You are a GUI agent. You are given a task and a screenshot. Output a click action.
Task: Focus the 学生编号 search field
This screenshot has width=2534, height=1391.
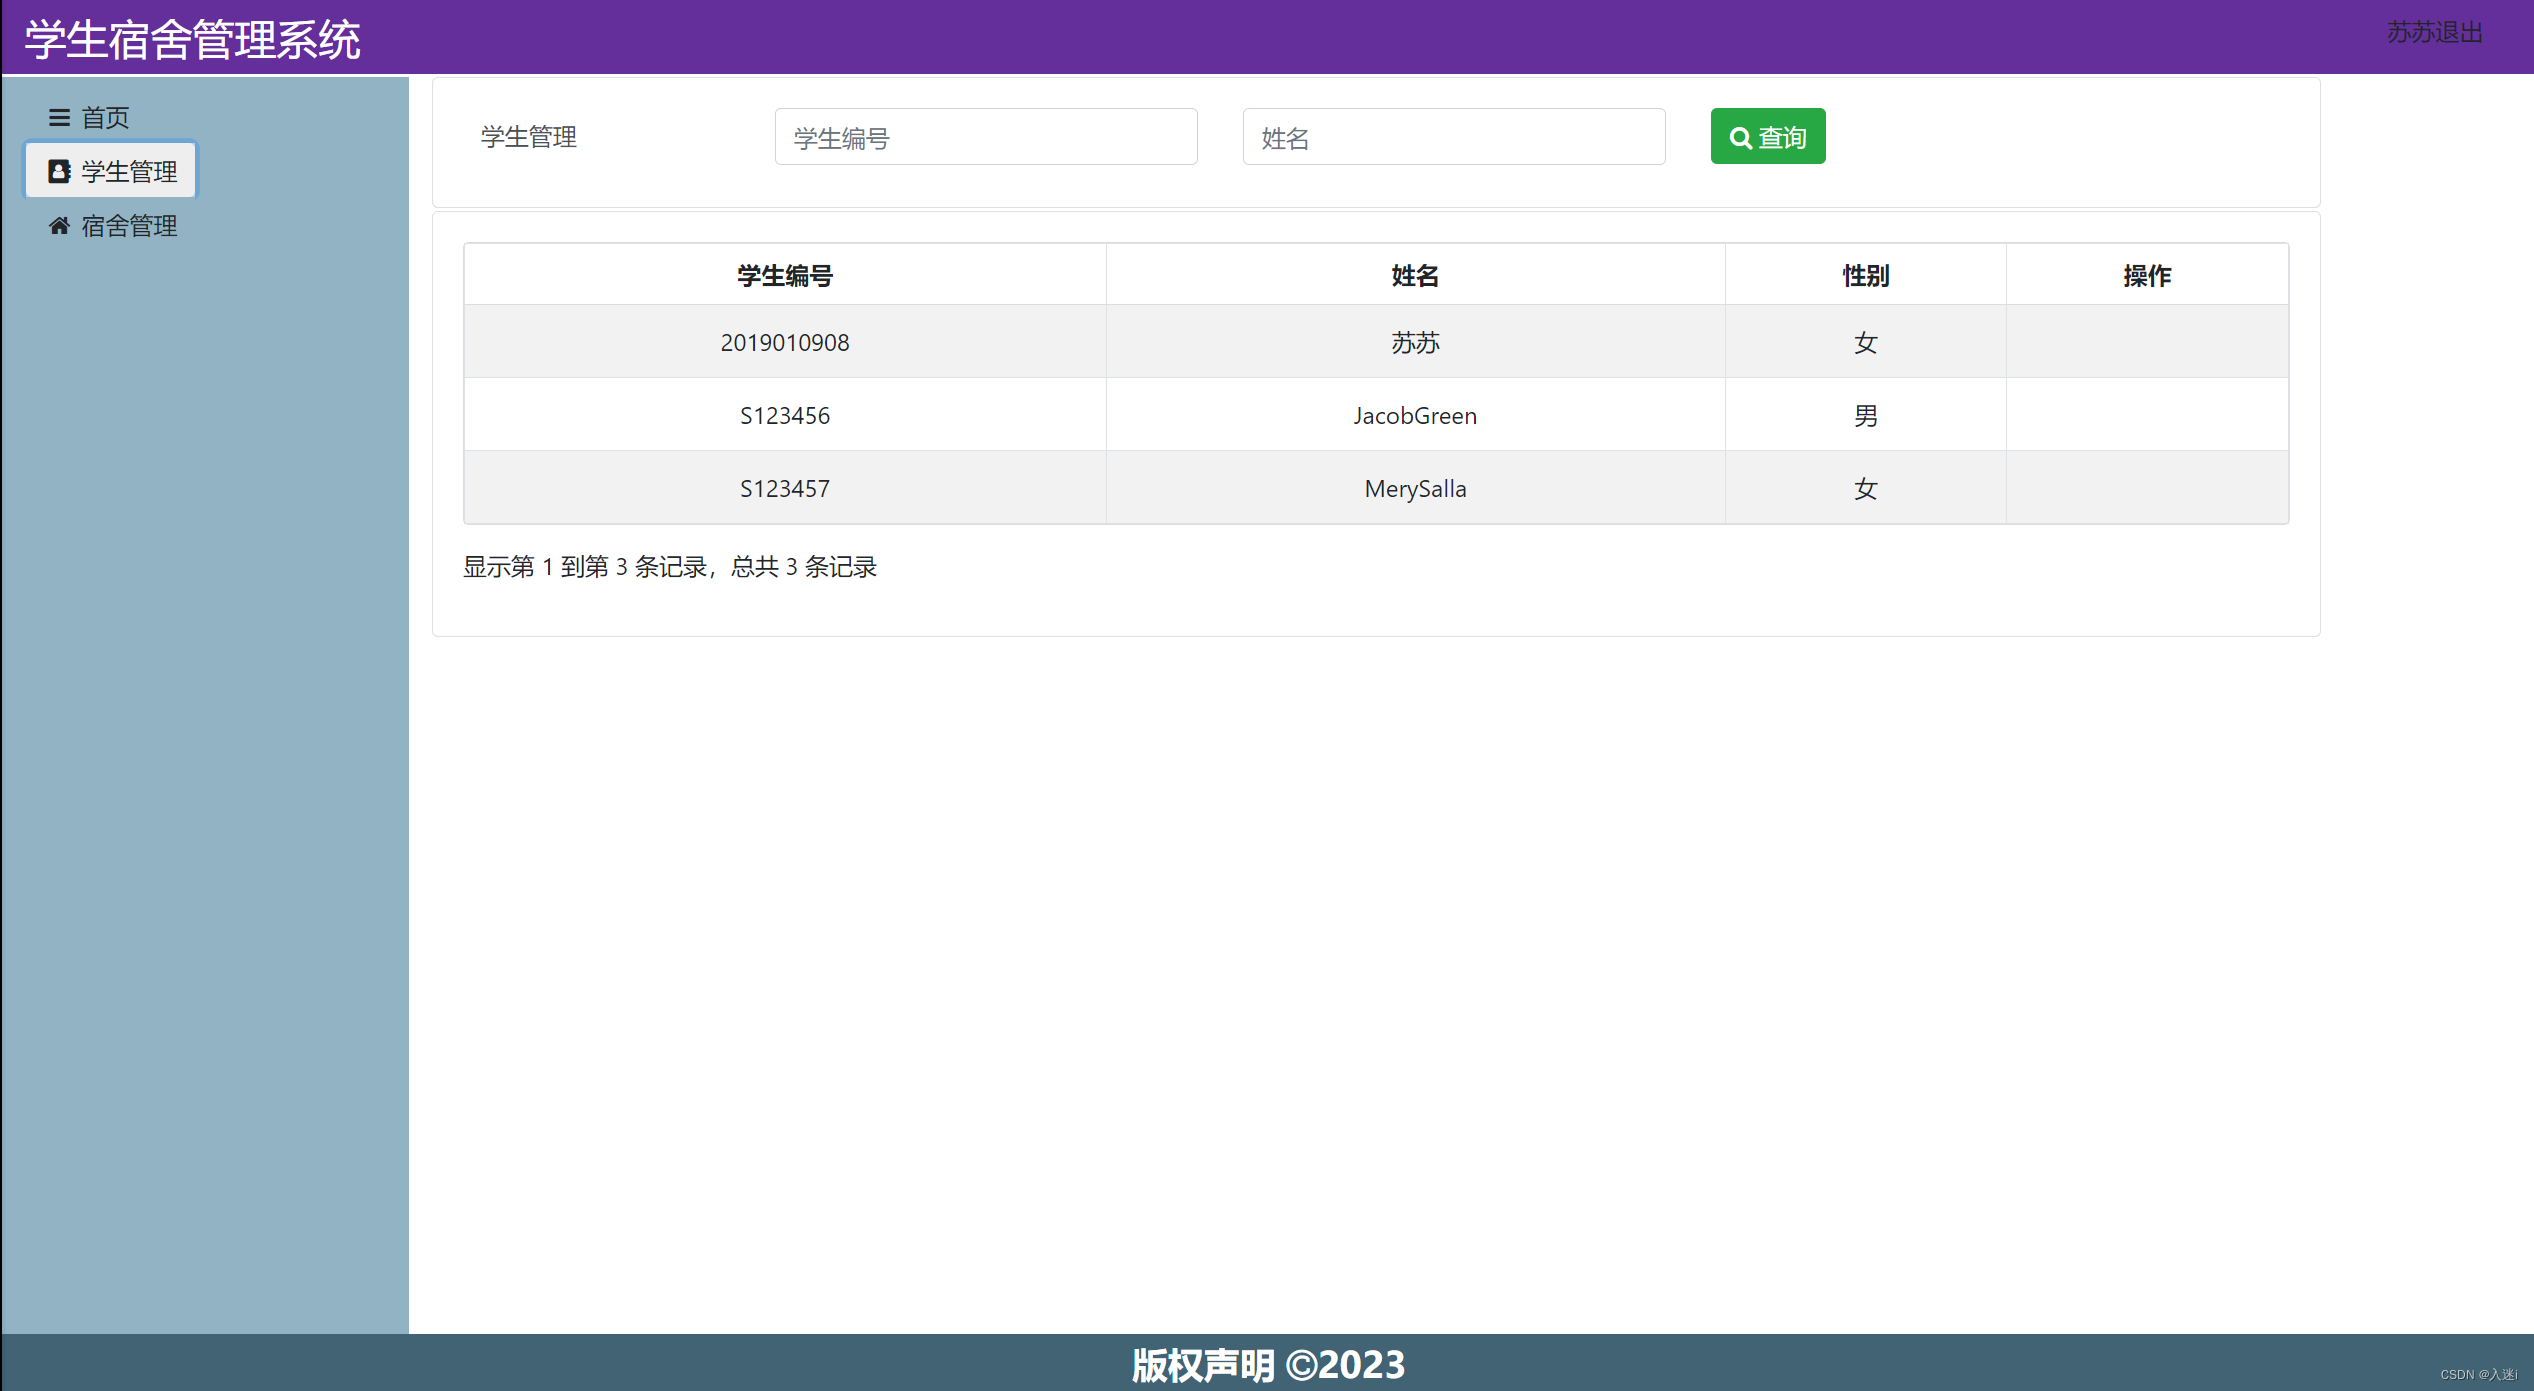986,137
